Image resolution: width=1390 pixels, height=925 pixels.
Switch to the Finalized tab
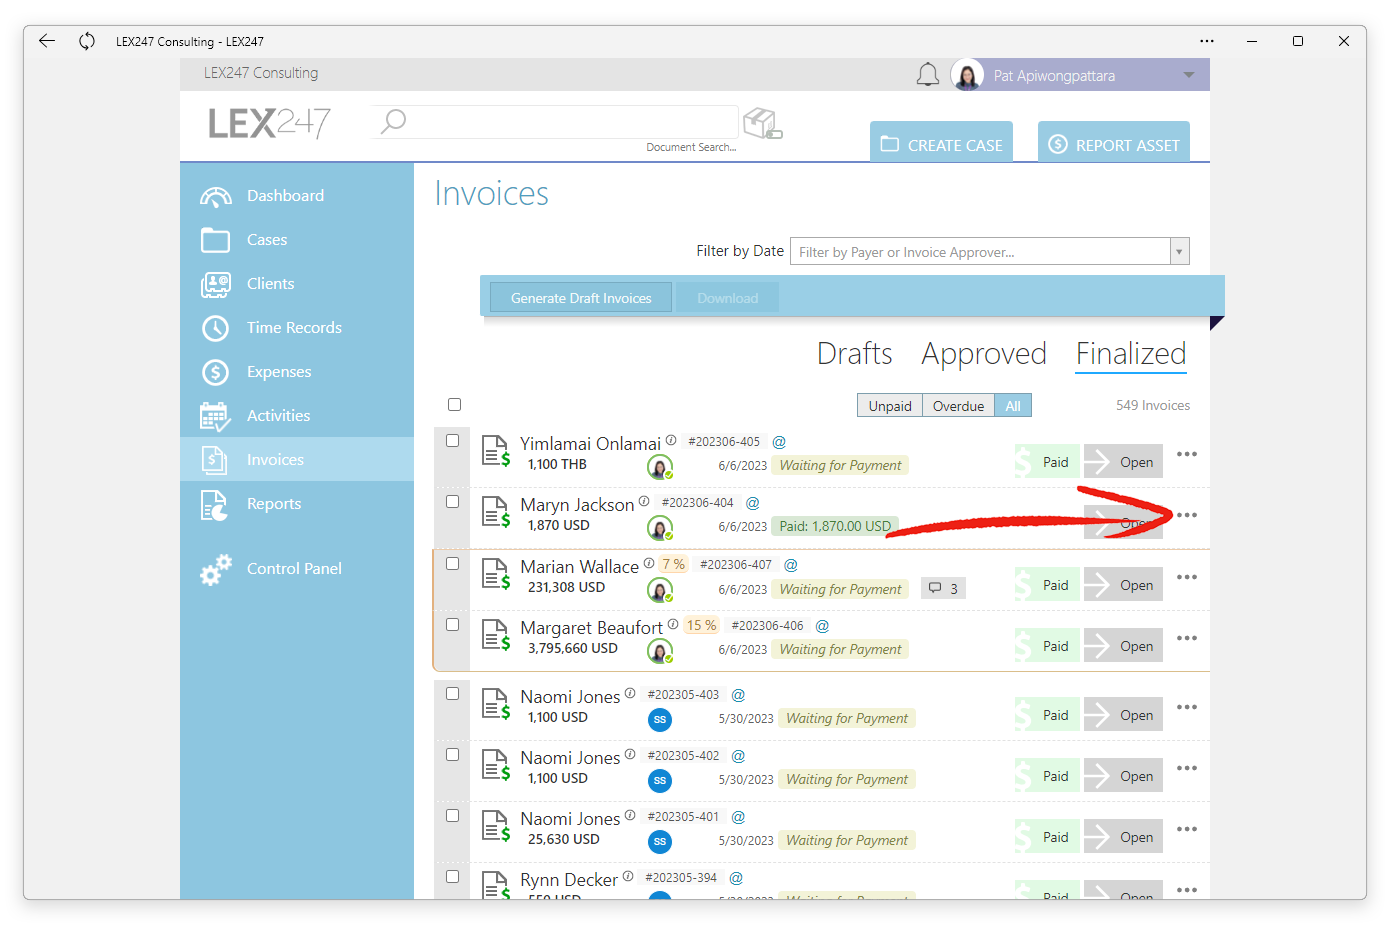click(x=1131, y=354)
